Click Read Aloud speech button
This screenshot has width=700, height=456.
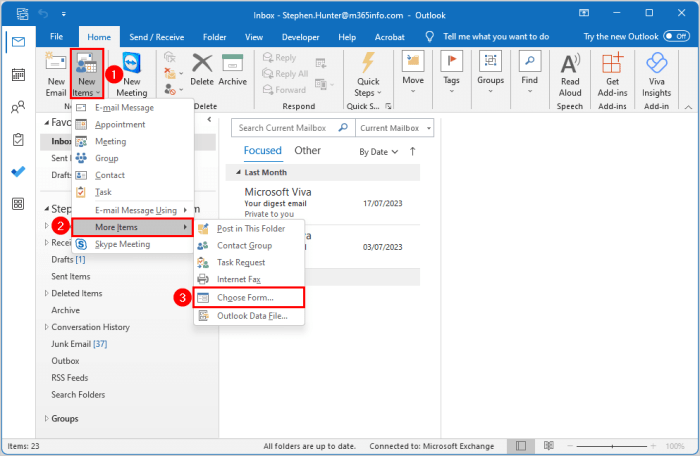pos(570,75)
